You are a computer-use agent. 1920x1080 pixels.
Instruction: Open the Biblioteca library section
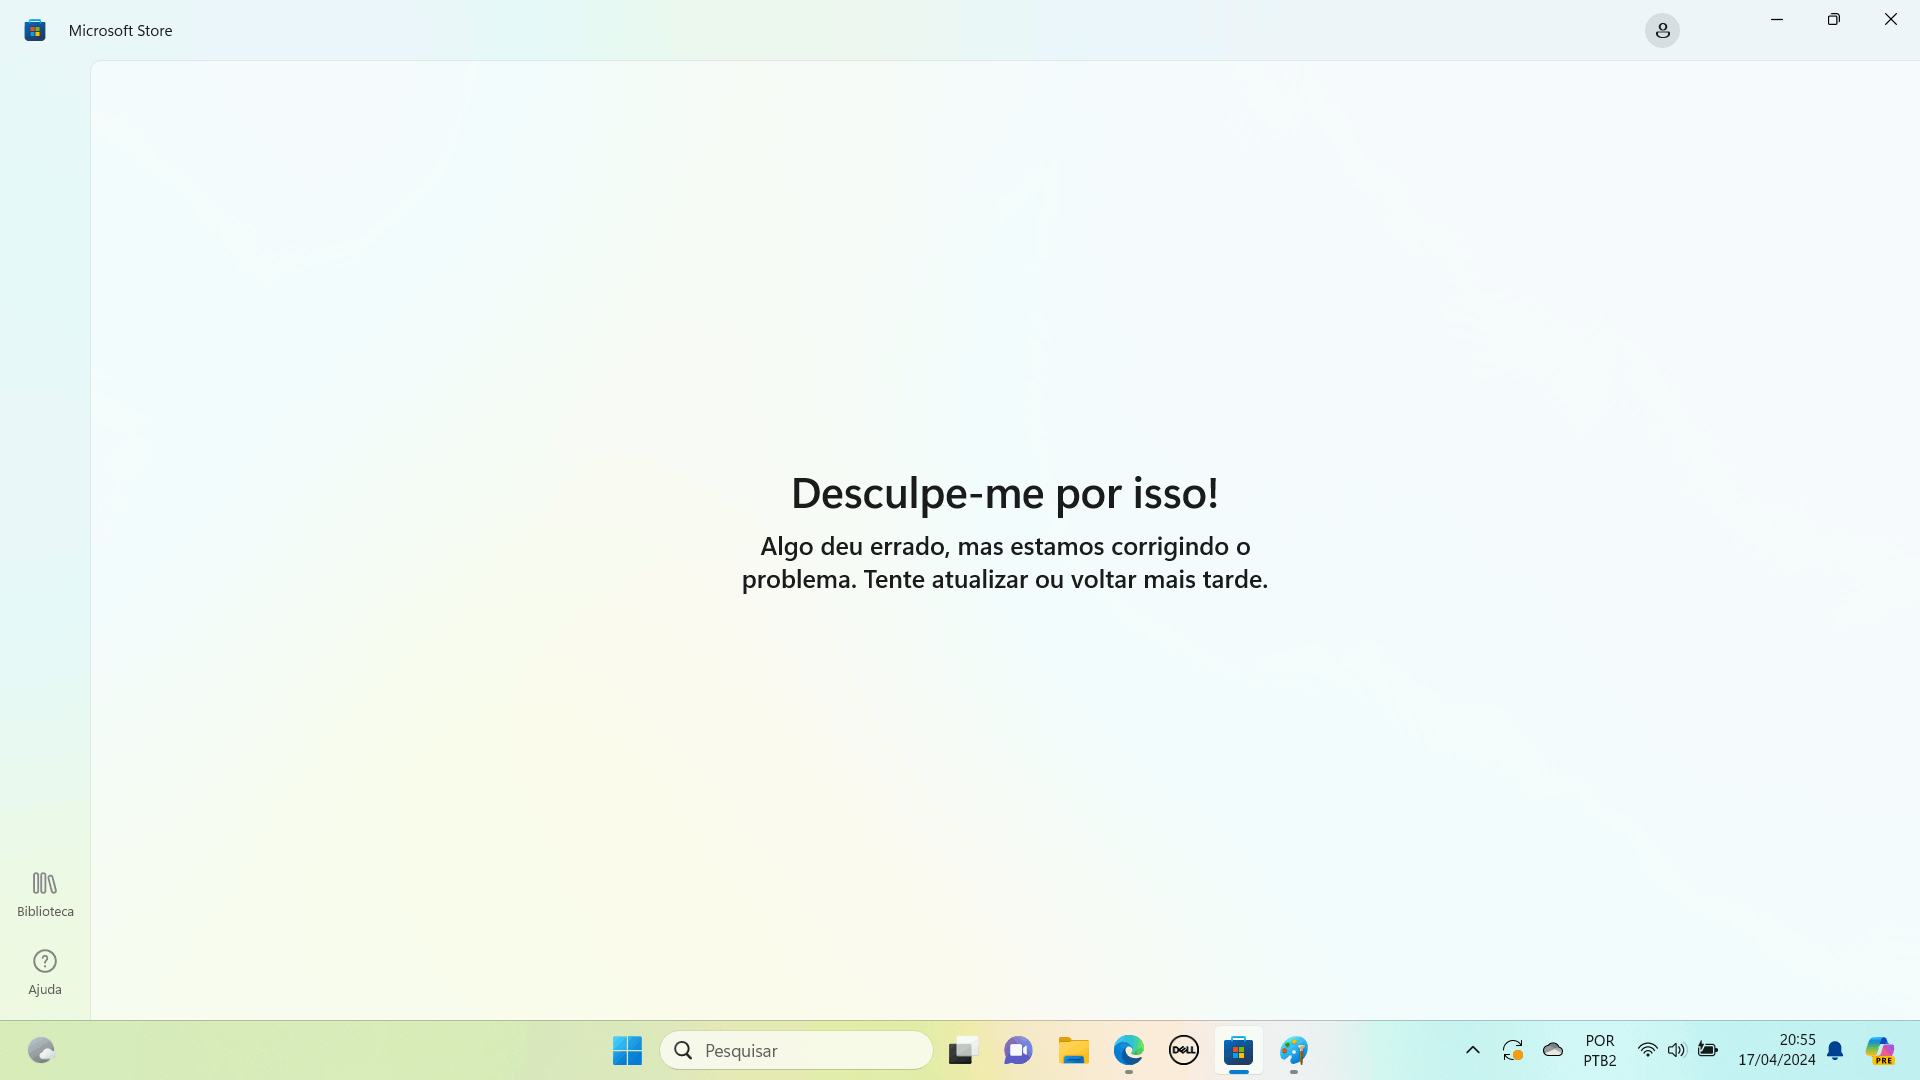coord(45,893)
